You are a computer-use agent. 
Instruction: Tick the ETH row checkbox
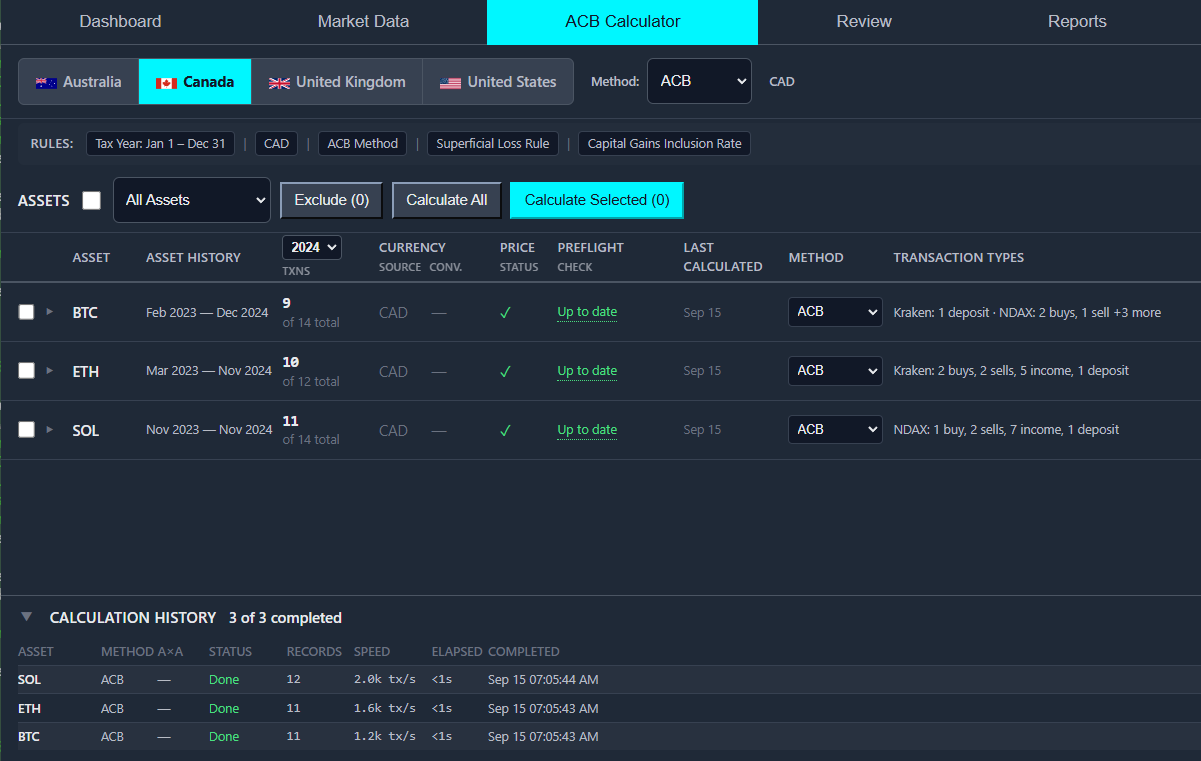click(x=26, y=371)
